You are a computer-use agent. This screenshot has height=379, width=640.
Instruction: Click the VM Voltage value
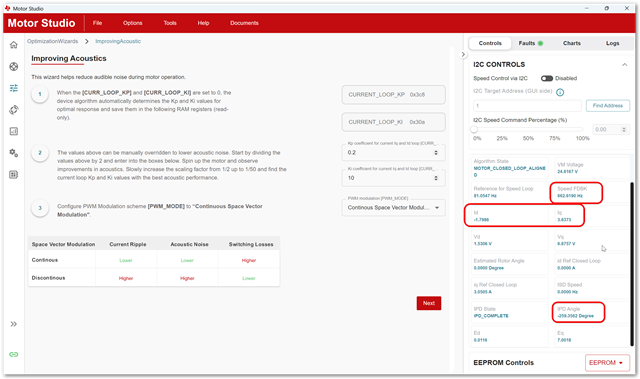pos(568,172)
